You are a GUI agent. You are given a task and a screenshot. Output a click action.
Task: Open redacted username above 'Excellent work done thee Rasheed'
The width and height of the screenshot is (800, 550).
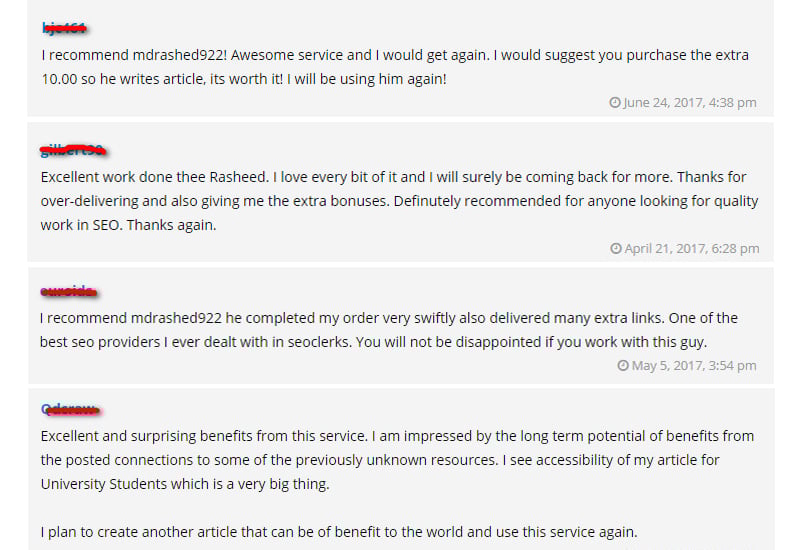(72, 150)
